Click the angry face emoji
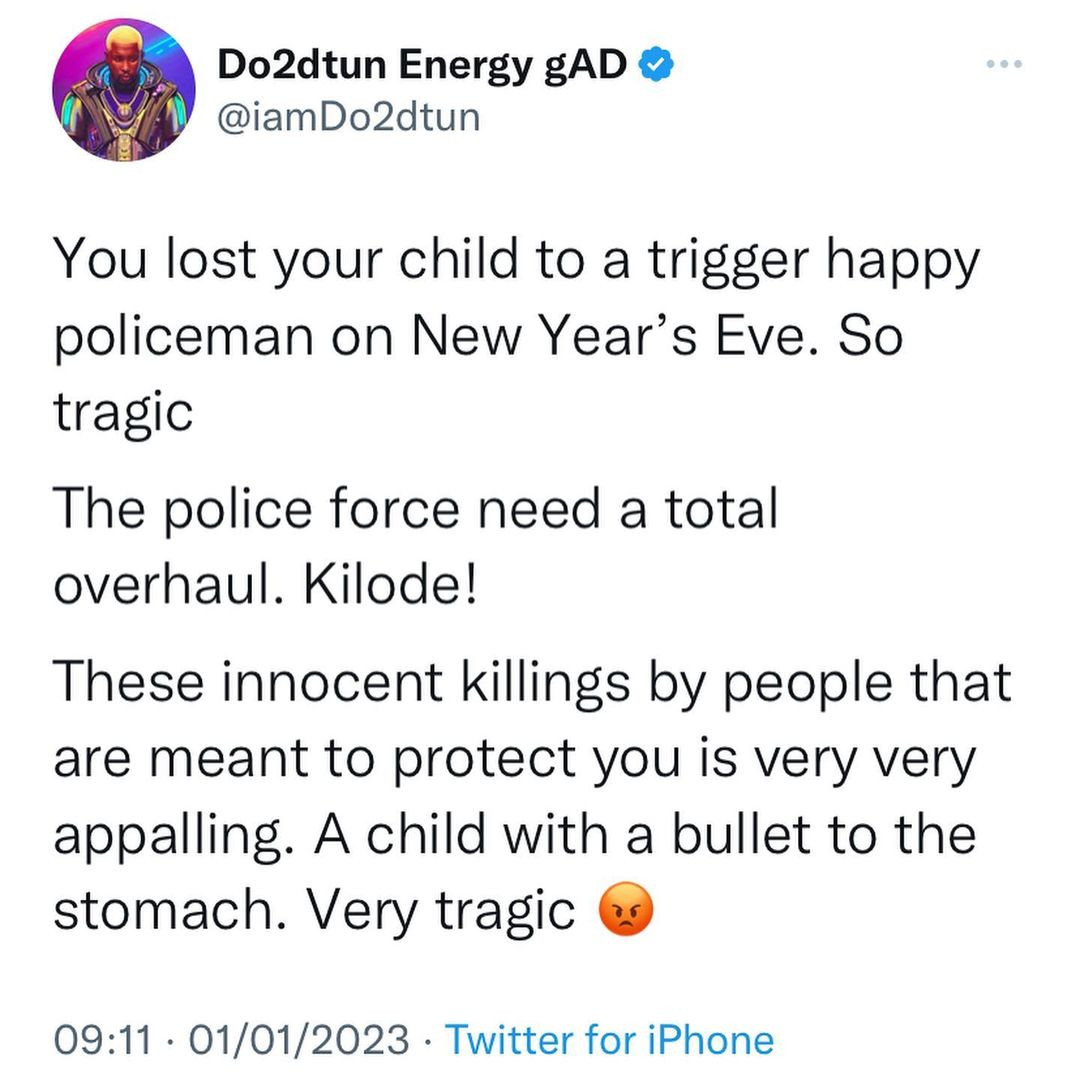Image resolution: width=1080 pixels, height=1080 pixels. [x=625, y=912]
